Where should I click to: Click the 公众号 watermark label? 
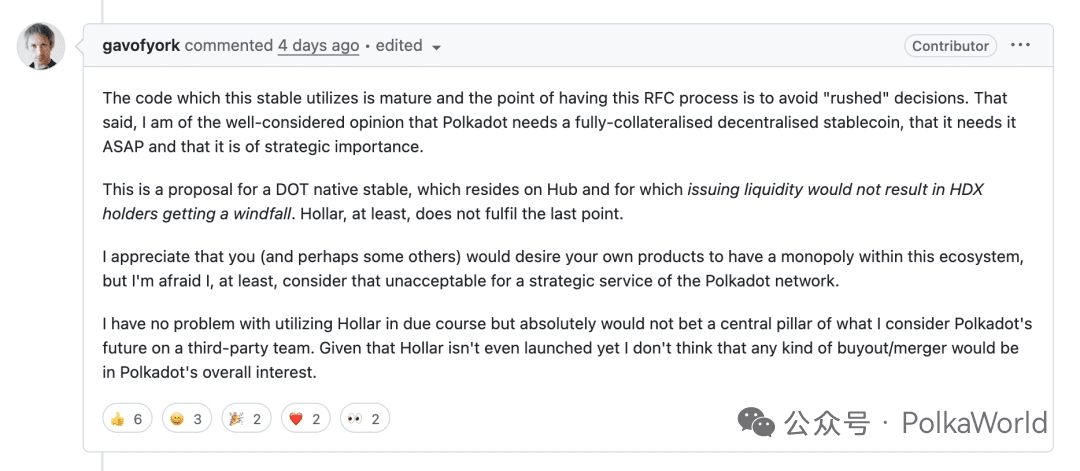click(x=827, y=422)
